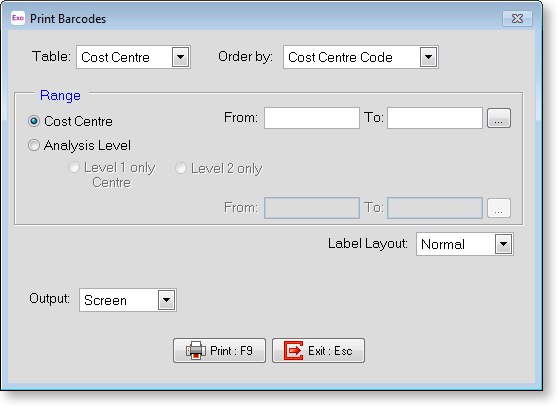The width and height of the screenshot is (558, 406).
Task: Focus the Cost Centre To input field
Action: [x=435, y=118]
